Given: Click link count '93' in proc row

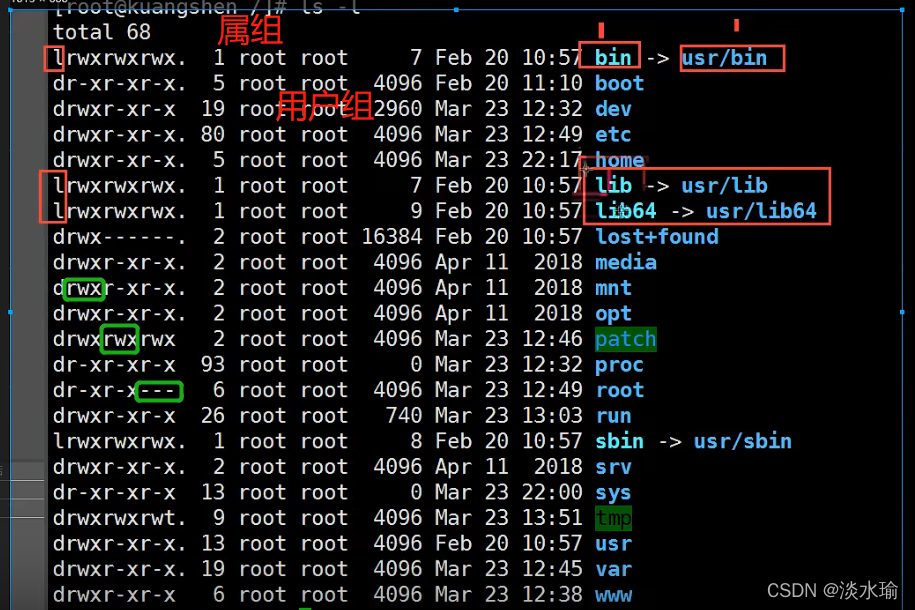Looking at the screenshot, I should pos(212,365).
